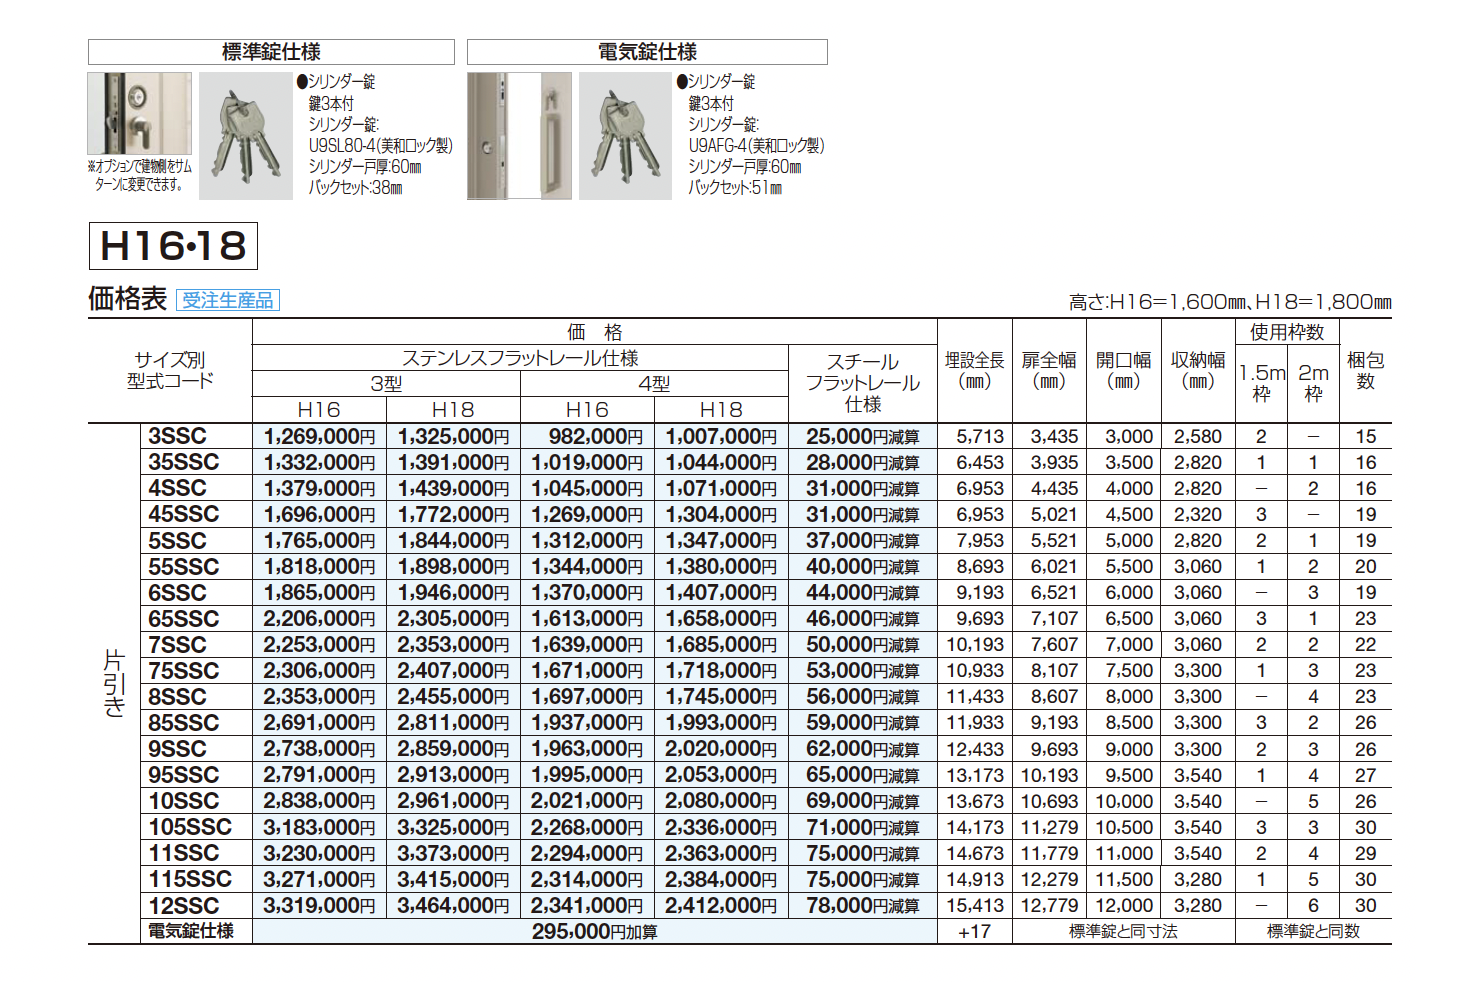Click the keys photo beside 標準錠仕様 description
1474x982 pixels.
[245, 136]
